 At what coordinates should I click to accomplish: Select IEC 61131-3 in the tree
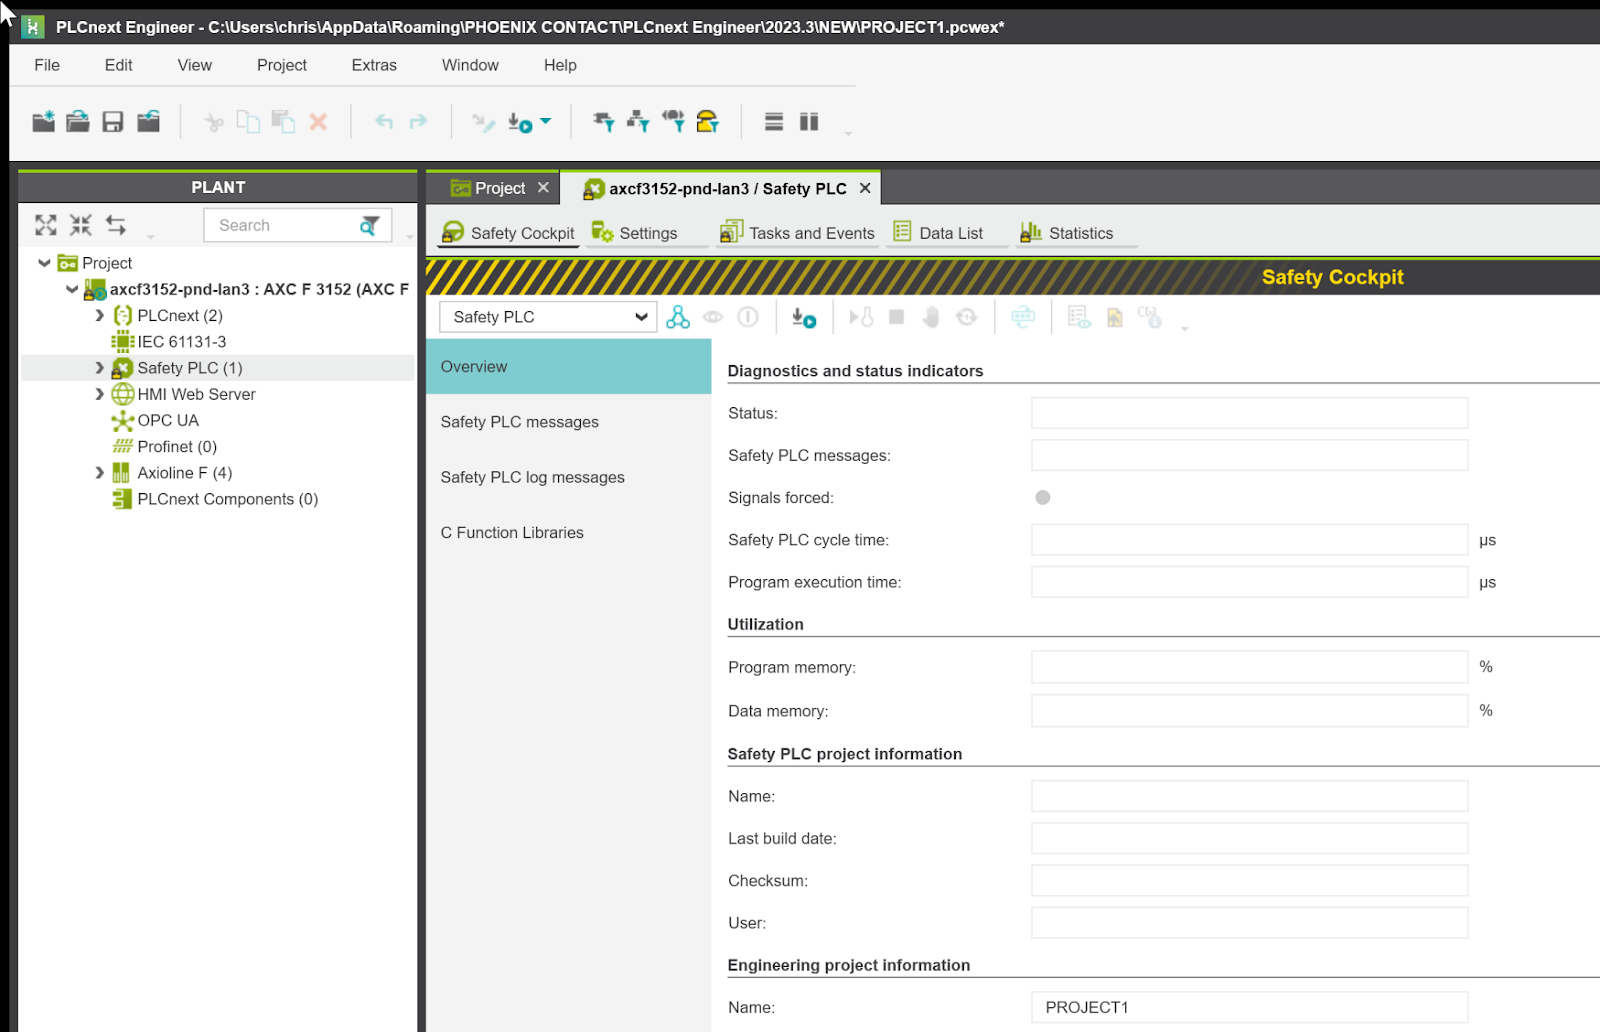tap(181, 342)
